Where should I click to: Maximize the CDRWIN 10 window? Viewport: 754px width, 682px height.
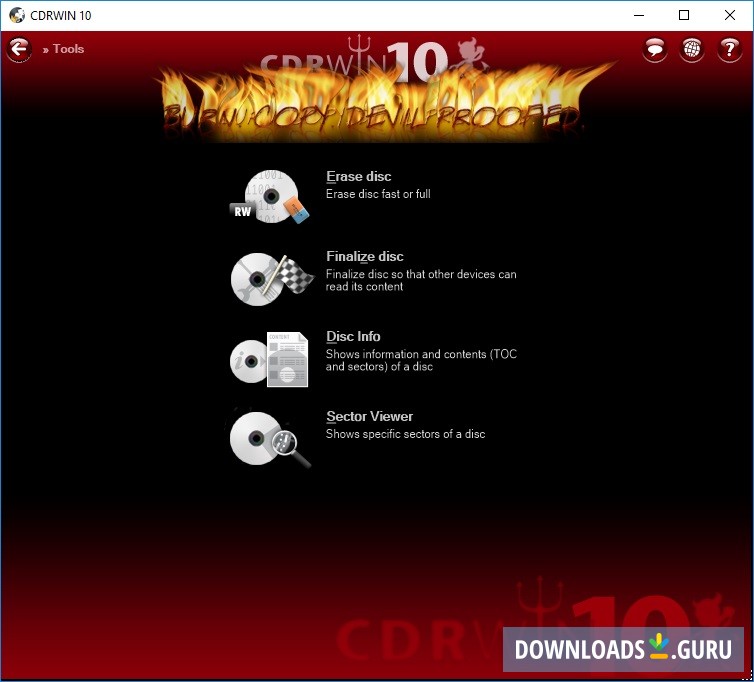point(684,15)
